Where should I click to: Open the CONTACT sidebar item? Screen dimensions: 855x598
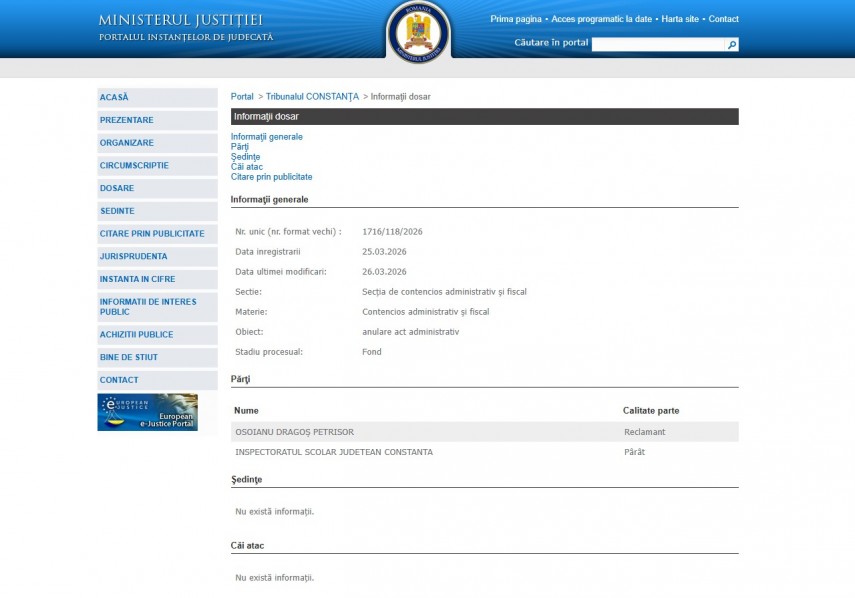[x=119, y=380]
